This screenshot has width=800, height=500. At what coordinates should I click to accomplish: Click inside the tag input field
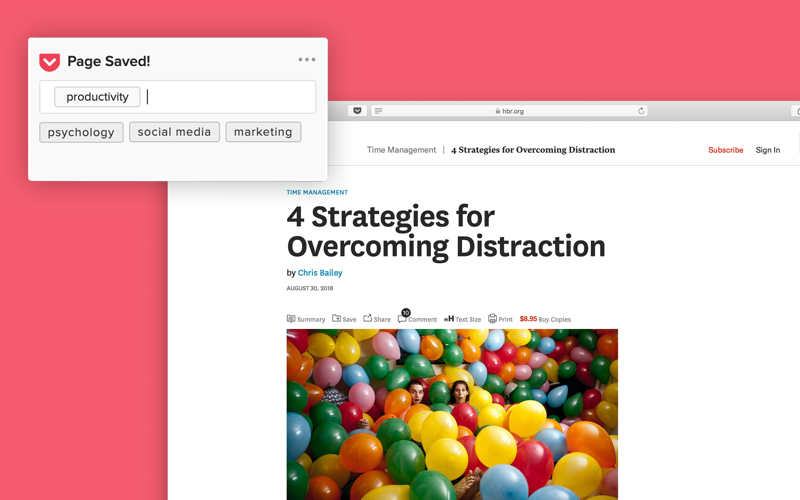coord(178,97)
